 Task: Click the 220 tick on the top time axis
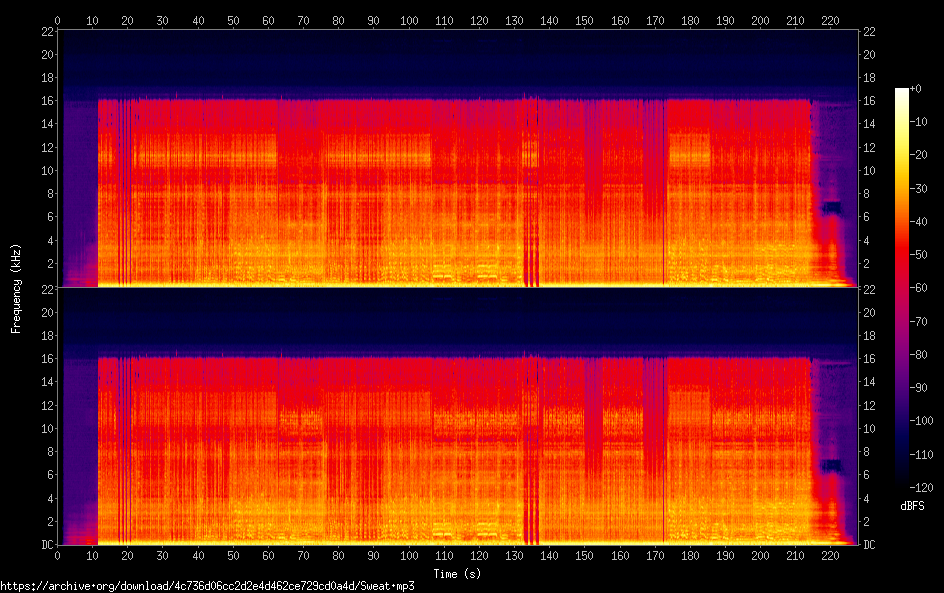coord(831,20)
